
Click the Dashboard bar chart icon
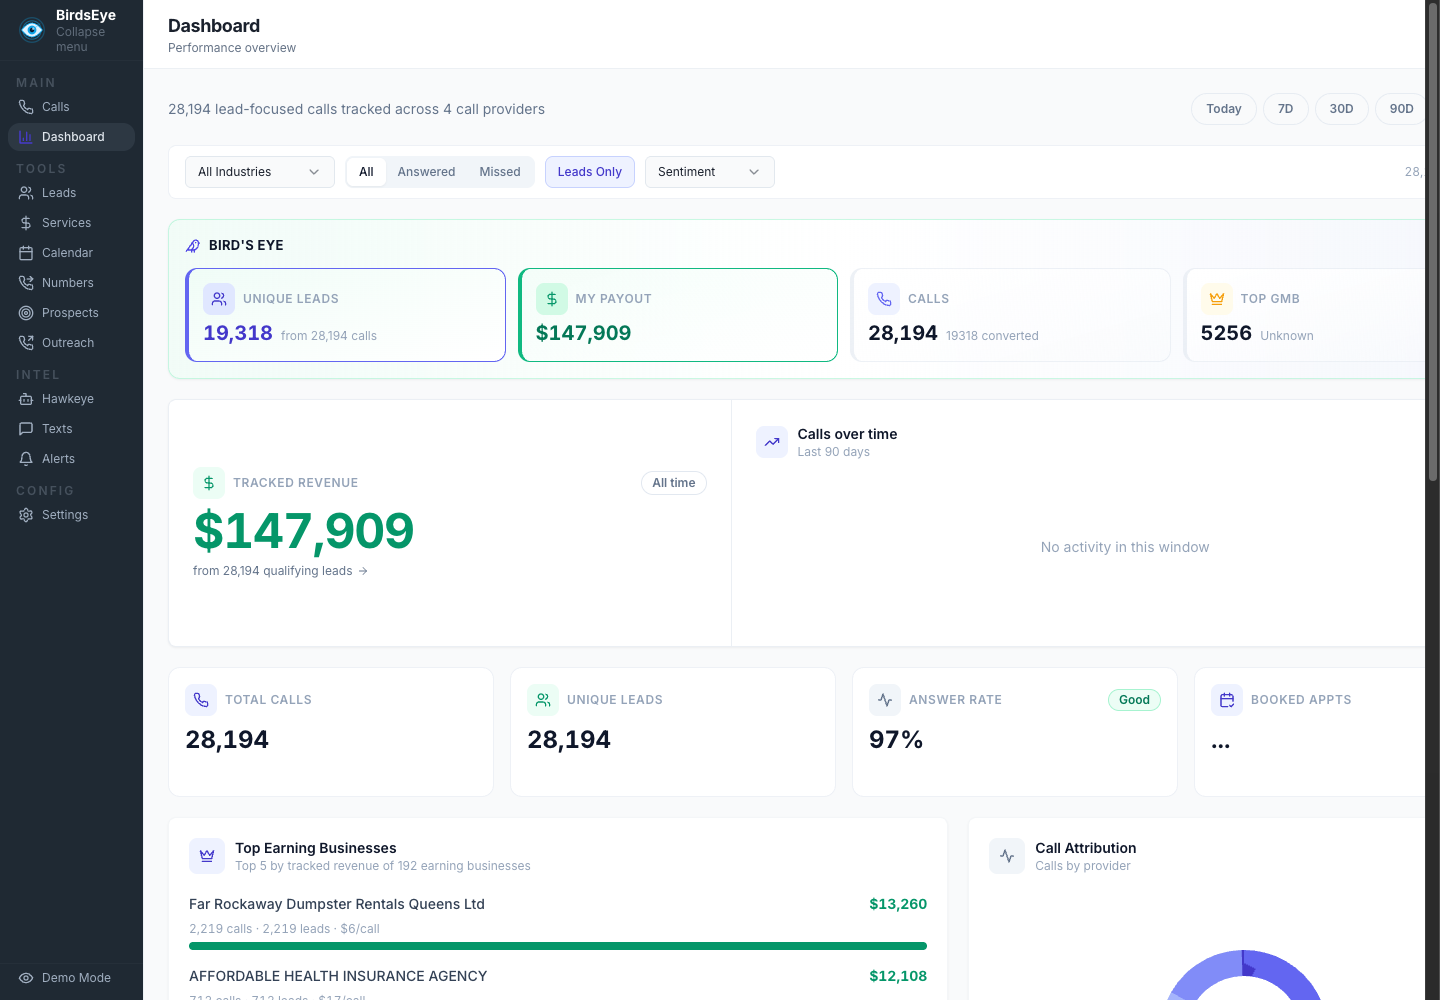(26, 137)
